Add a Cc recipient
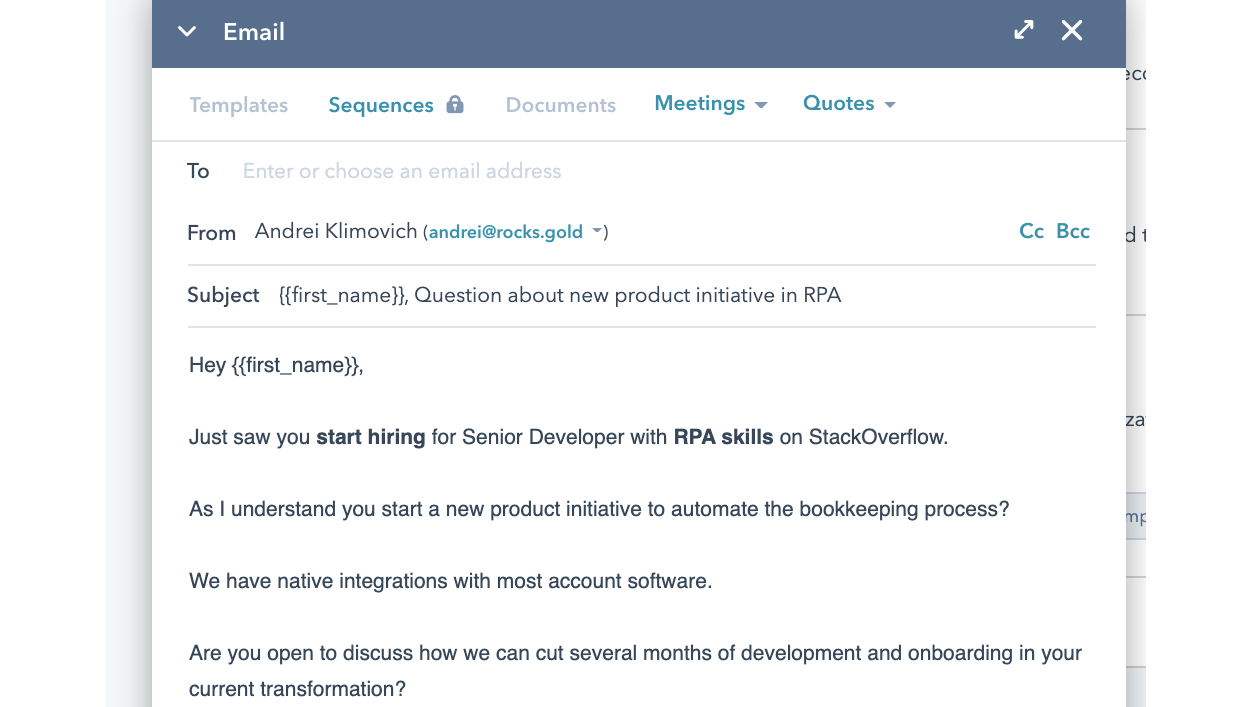The height and width of the screenshot is (707, 1258). click(1031, 231)
